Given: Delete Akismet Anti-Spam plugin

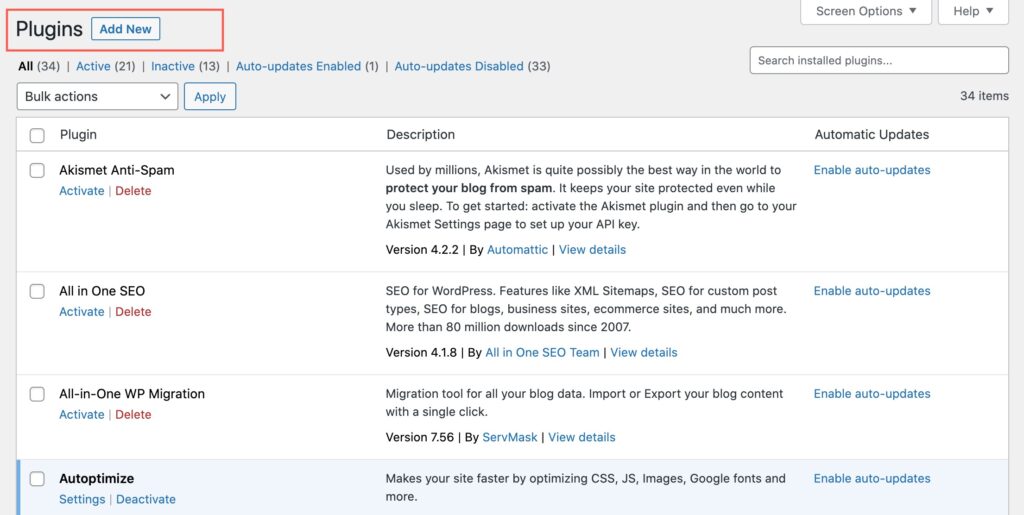Looking at the screenshot, I should 133,191.
